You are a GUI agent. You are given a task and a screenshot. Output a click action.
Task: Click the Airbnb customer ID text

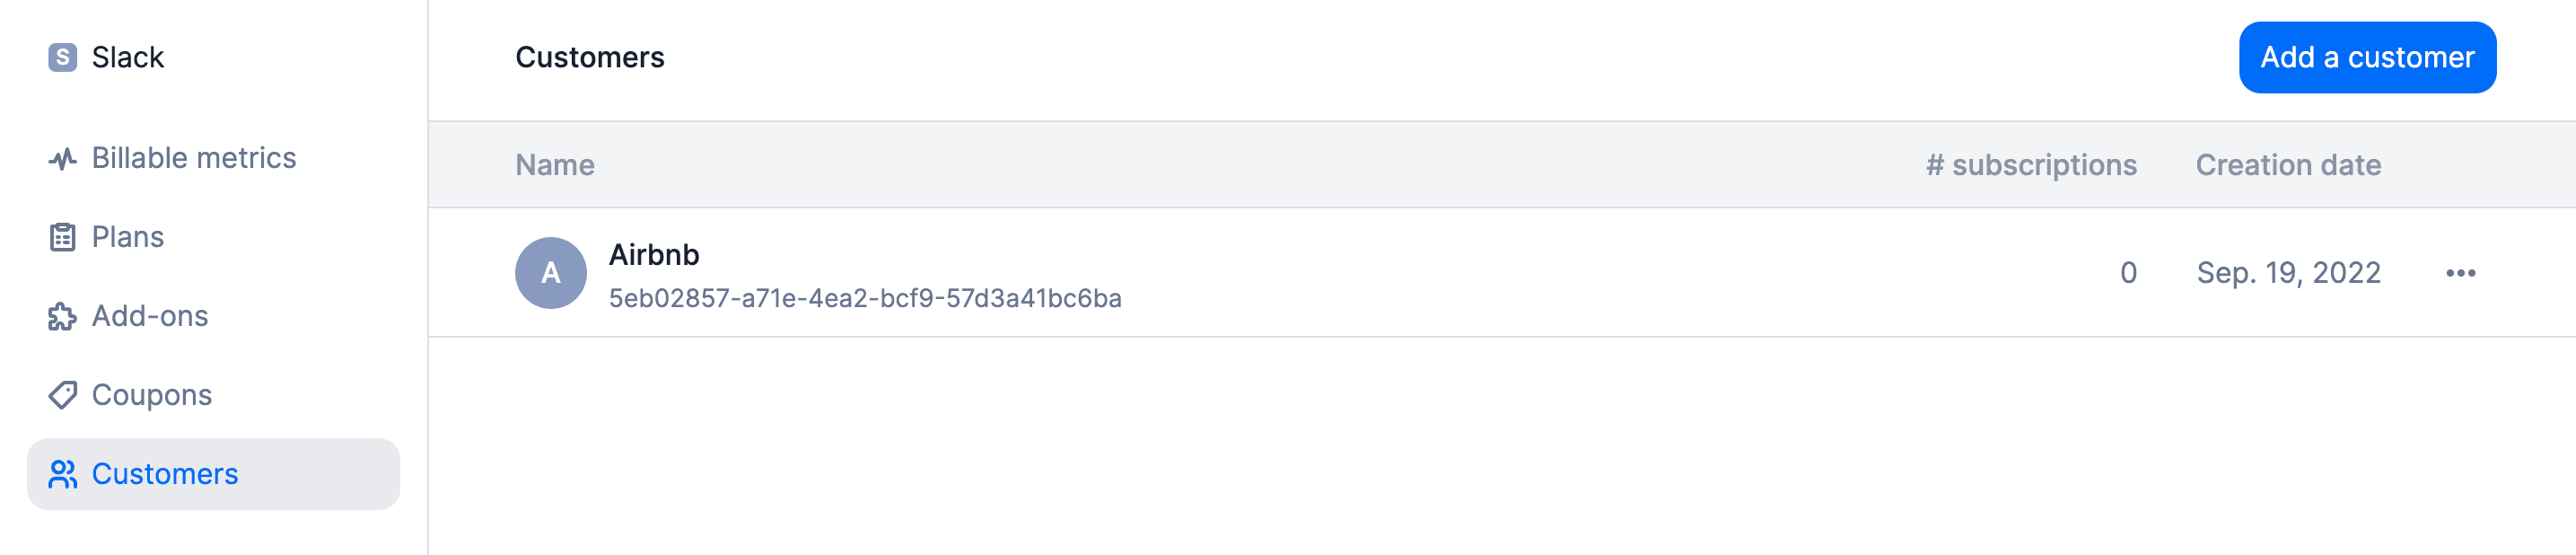[x=864, y=299]
